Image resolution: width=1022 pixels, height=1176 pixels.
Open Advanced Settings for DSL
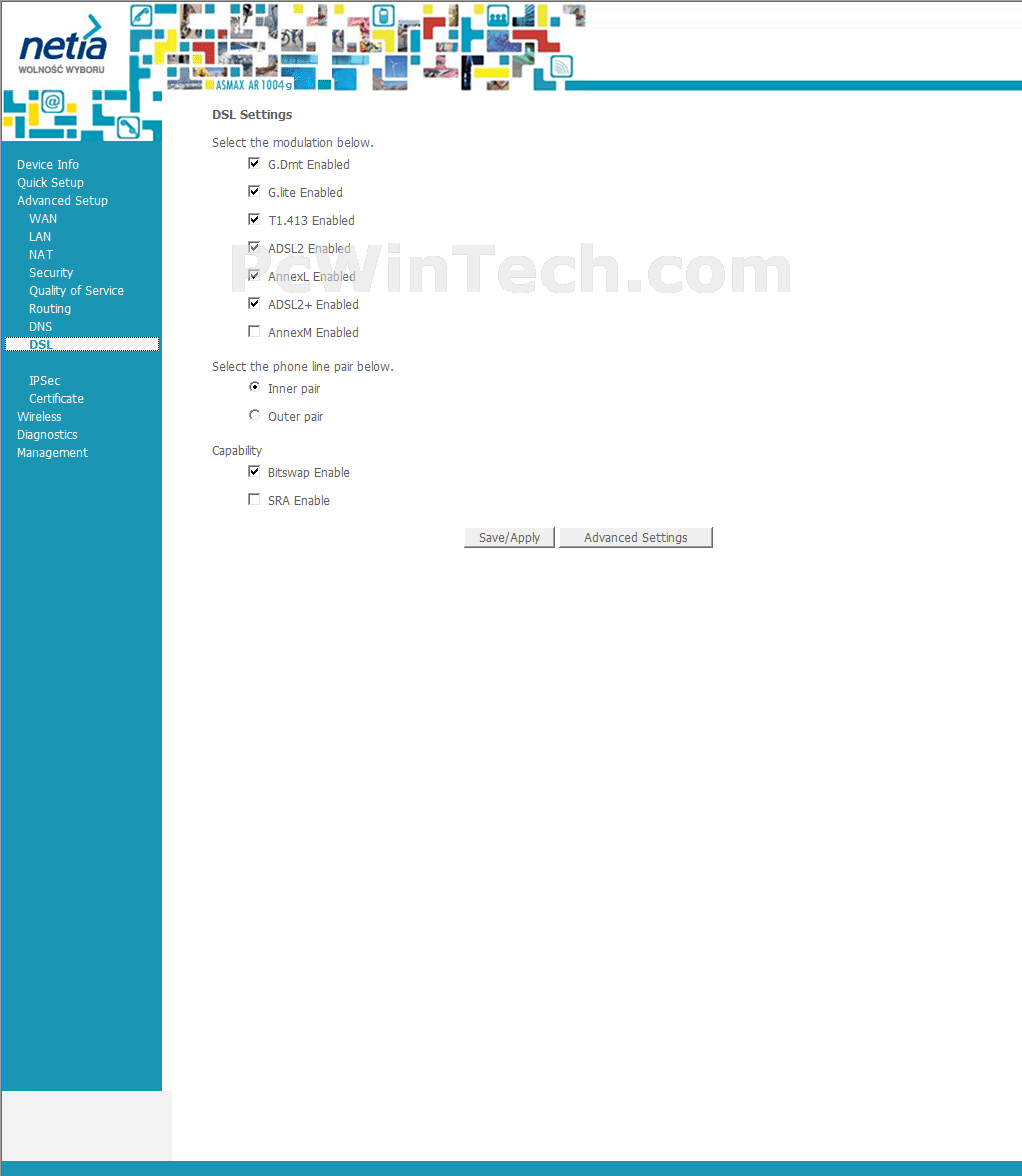point(636,538)
